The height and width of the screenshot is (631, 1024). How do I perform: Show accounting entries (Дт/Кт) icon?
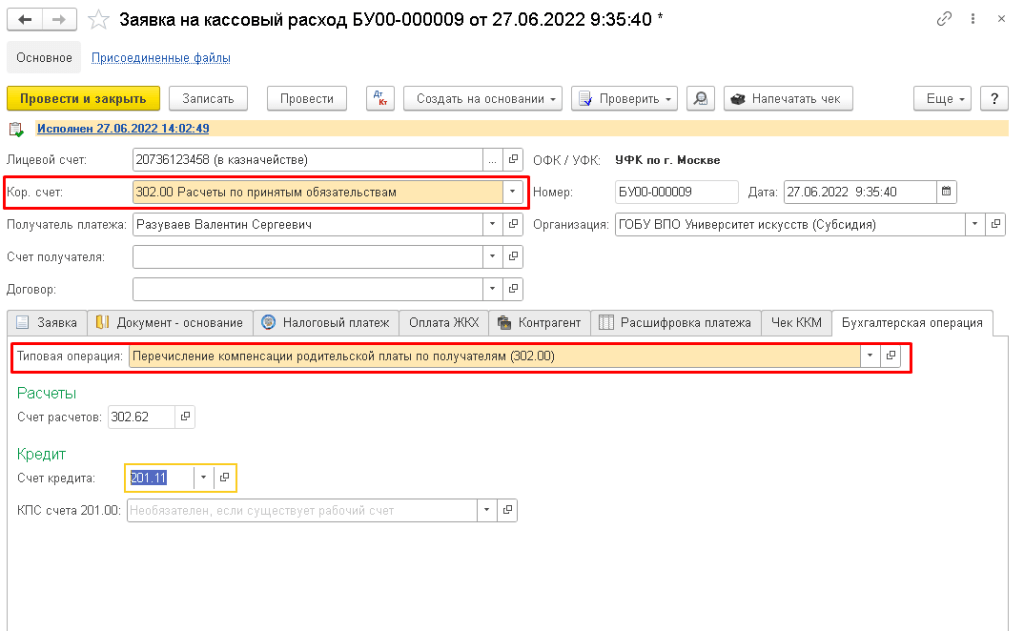point(380,99)
